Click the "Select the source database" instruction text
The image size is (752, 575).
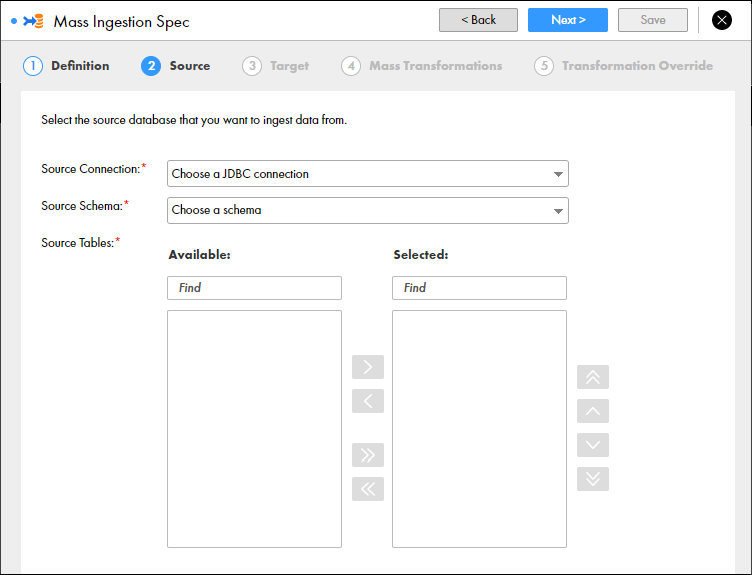point(194,120)
